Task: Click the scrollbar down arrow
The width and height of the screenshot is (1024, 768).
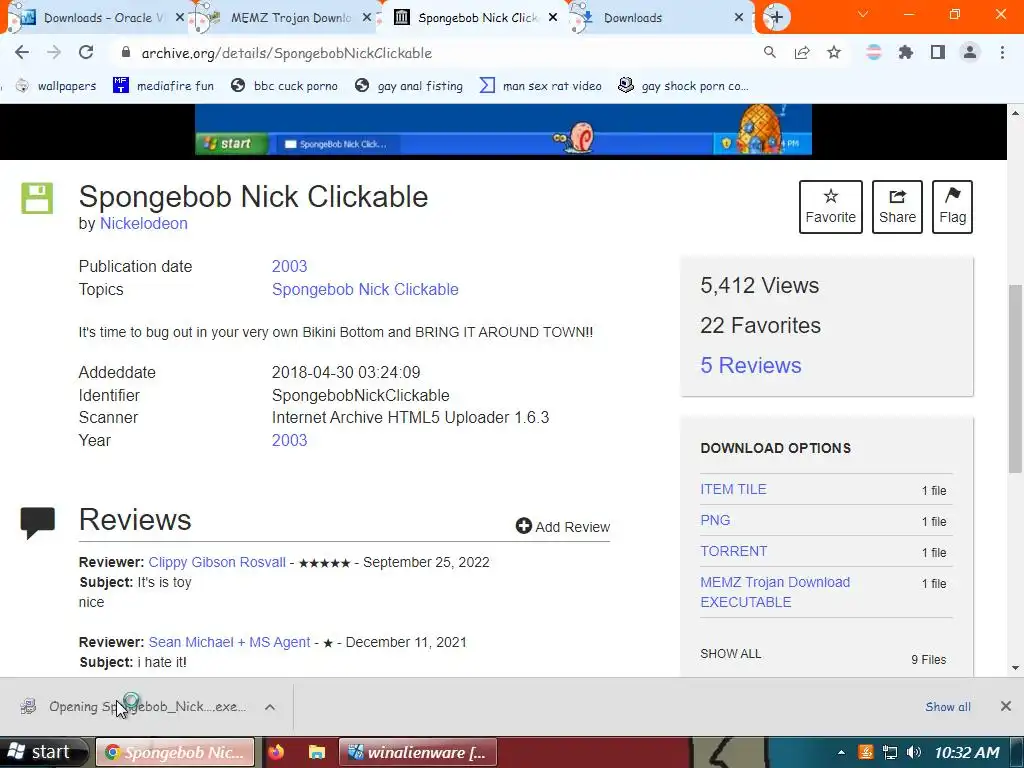Action: [1015, 667]
